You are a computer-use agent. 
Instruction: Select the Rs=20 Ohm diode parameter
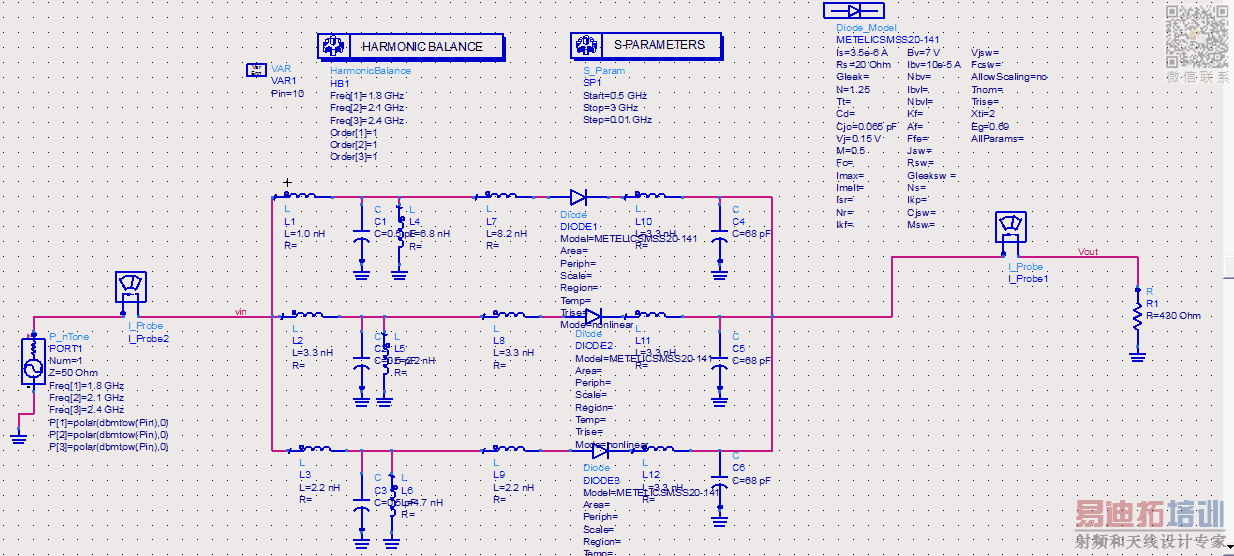[x=861, y=64]
